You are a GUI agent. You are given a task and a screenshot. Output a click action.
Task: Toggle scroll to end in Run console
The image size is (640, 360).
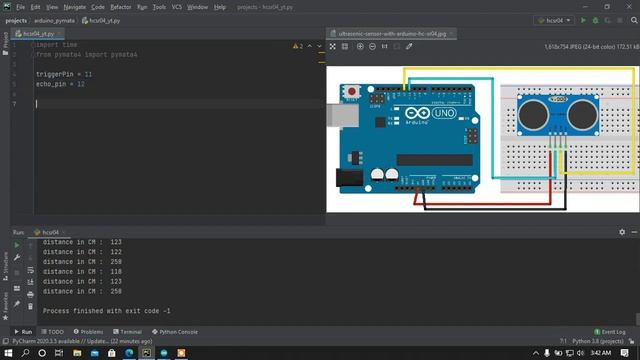tap(30, 282)
